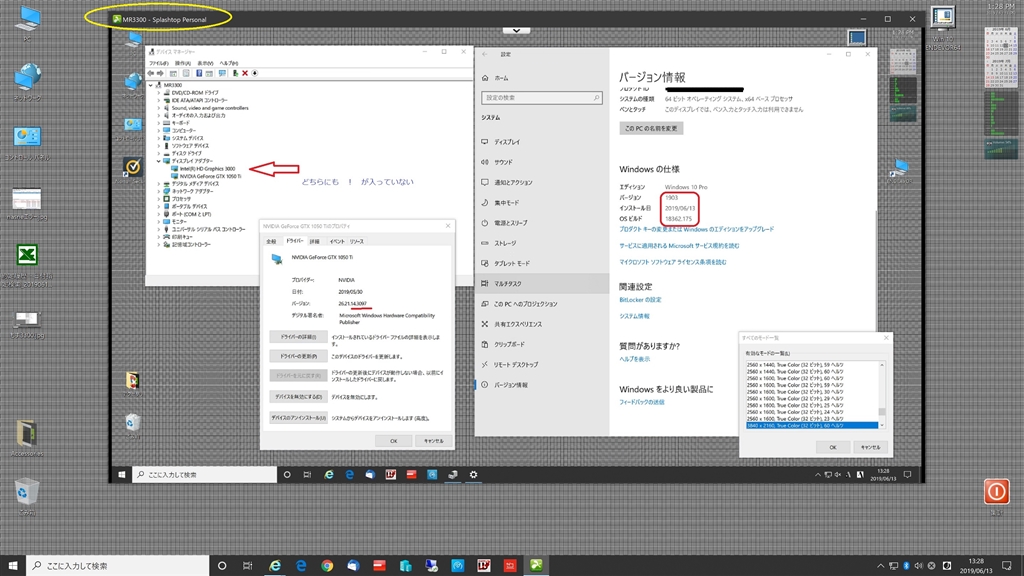Screen dimensions: 1024x576
Task: Open the local Action Center notification icon
Action: click(x=1006, y=566)
